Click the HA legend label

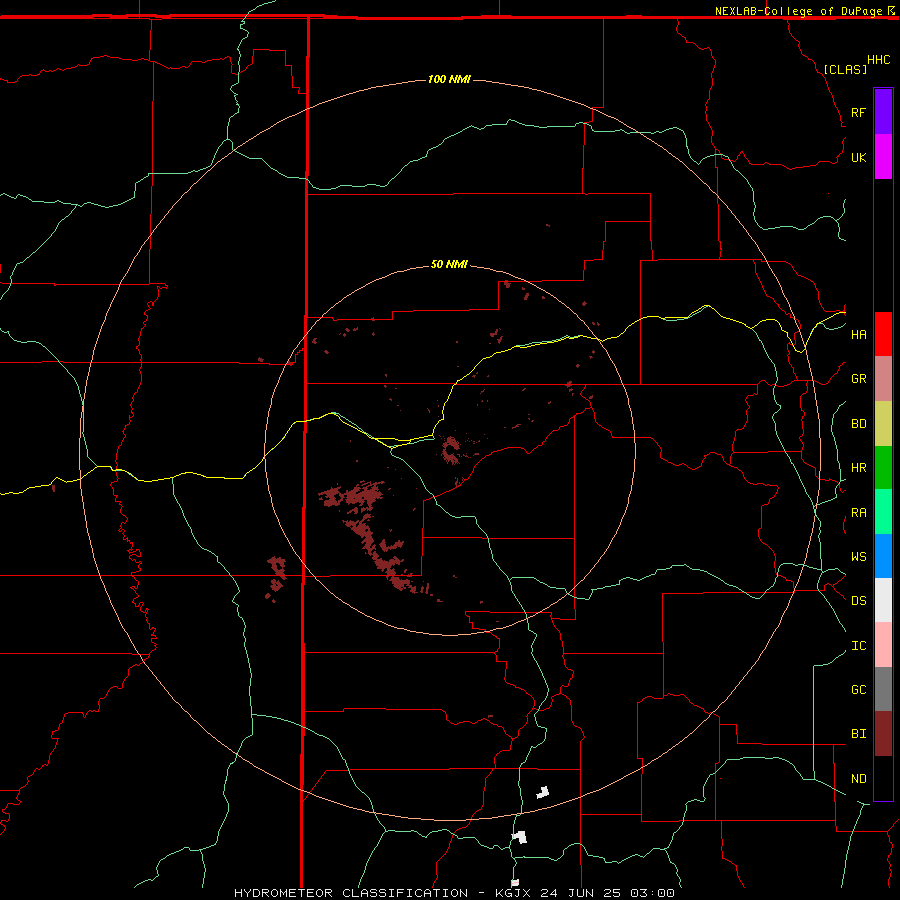coord(858,335)
